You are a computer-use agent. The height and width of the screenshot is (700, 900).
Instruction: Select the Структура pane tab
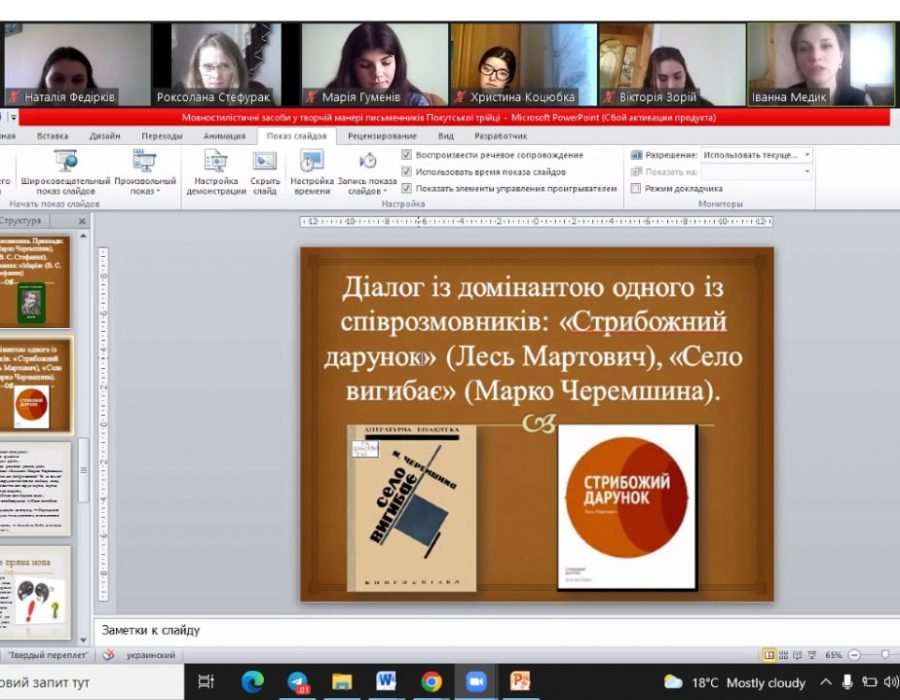22,221
